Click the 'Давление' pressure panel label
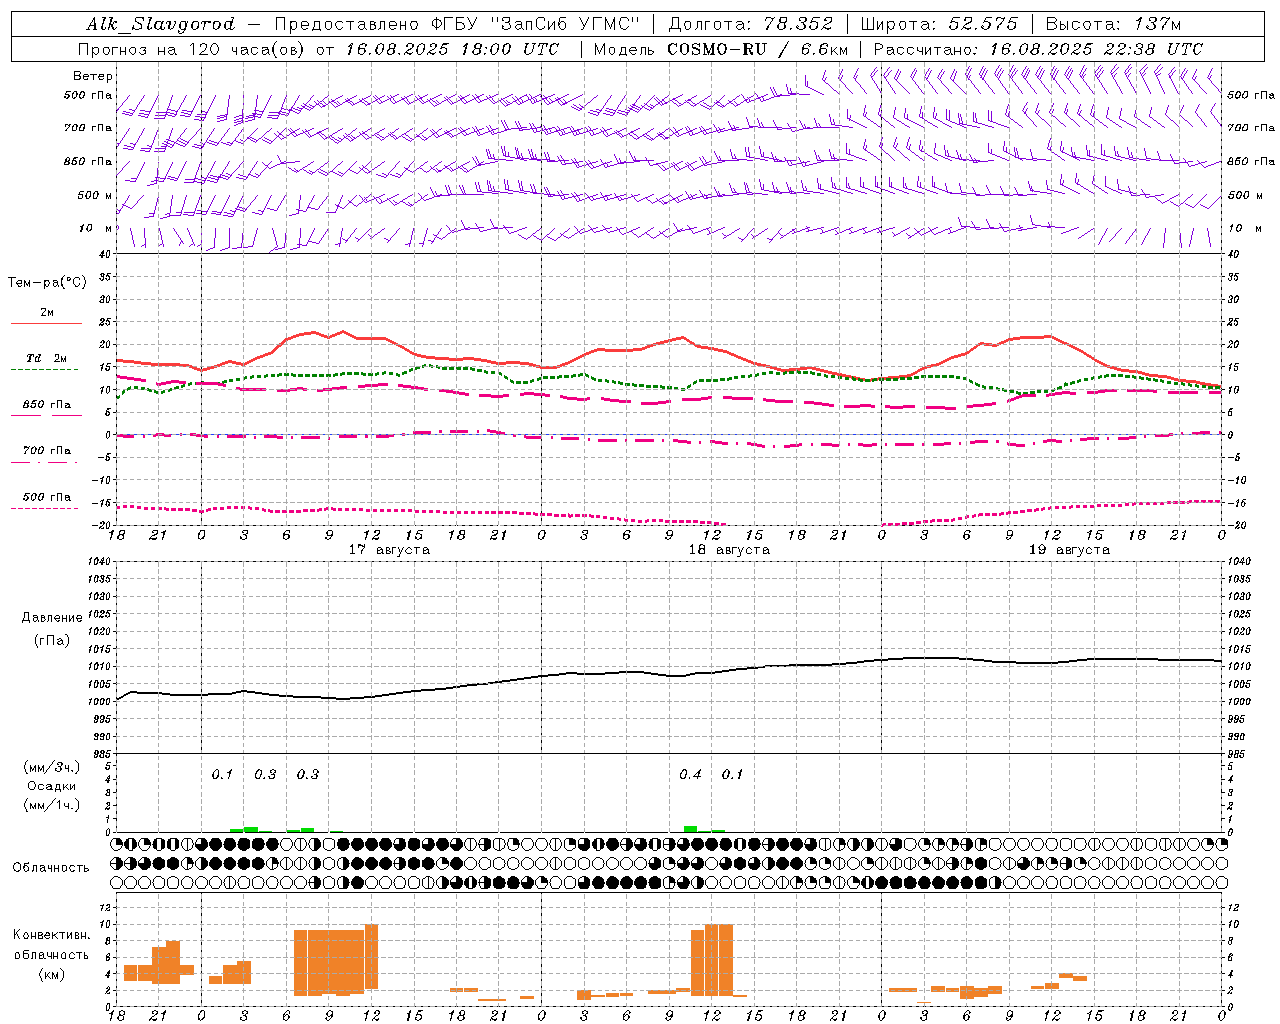Image resolution: width=1280 pixels, height=1024 pixels. click(51, 618)
